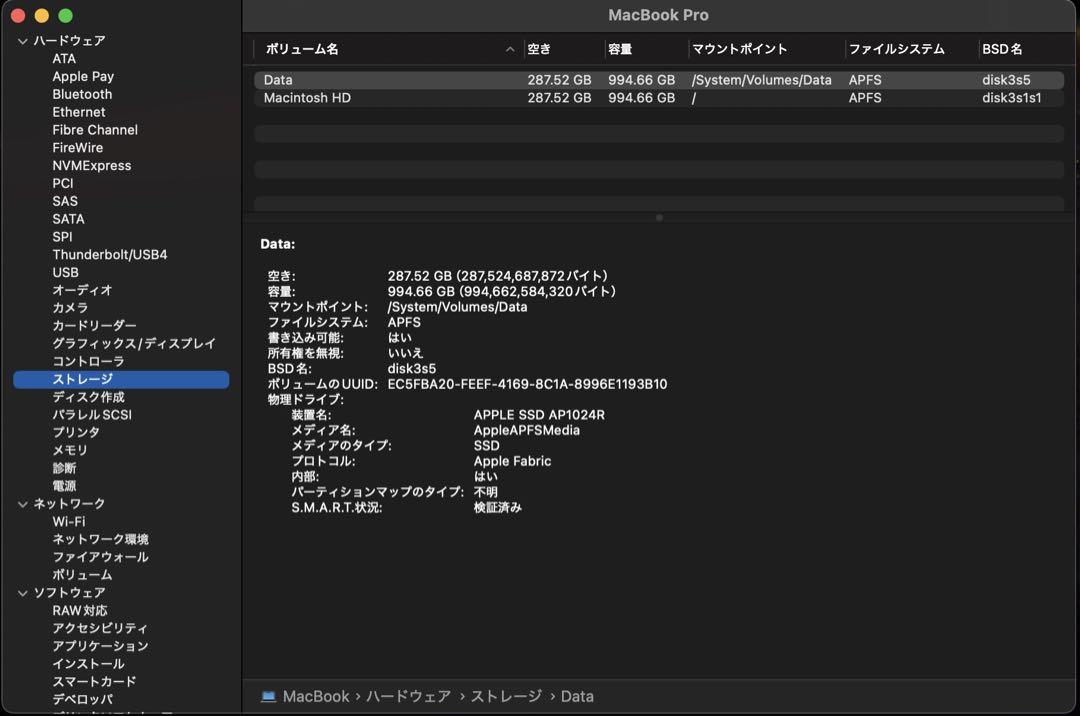Click ハードウェア in the path bar
This screenshot has height=716, width=1080.
408,697
